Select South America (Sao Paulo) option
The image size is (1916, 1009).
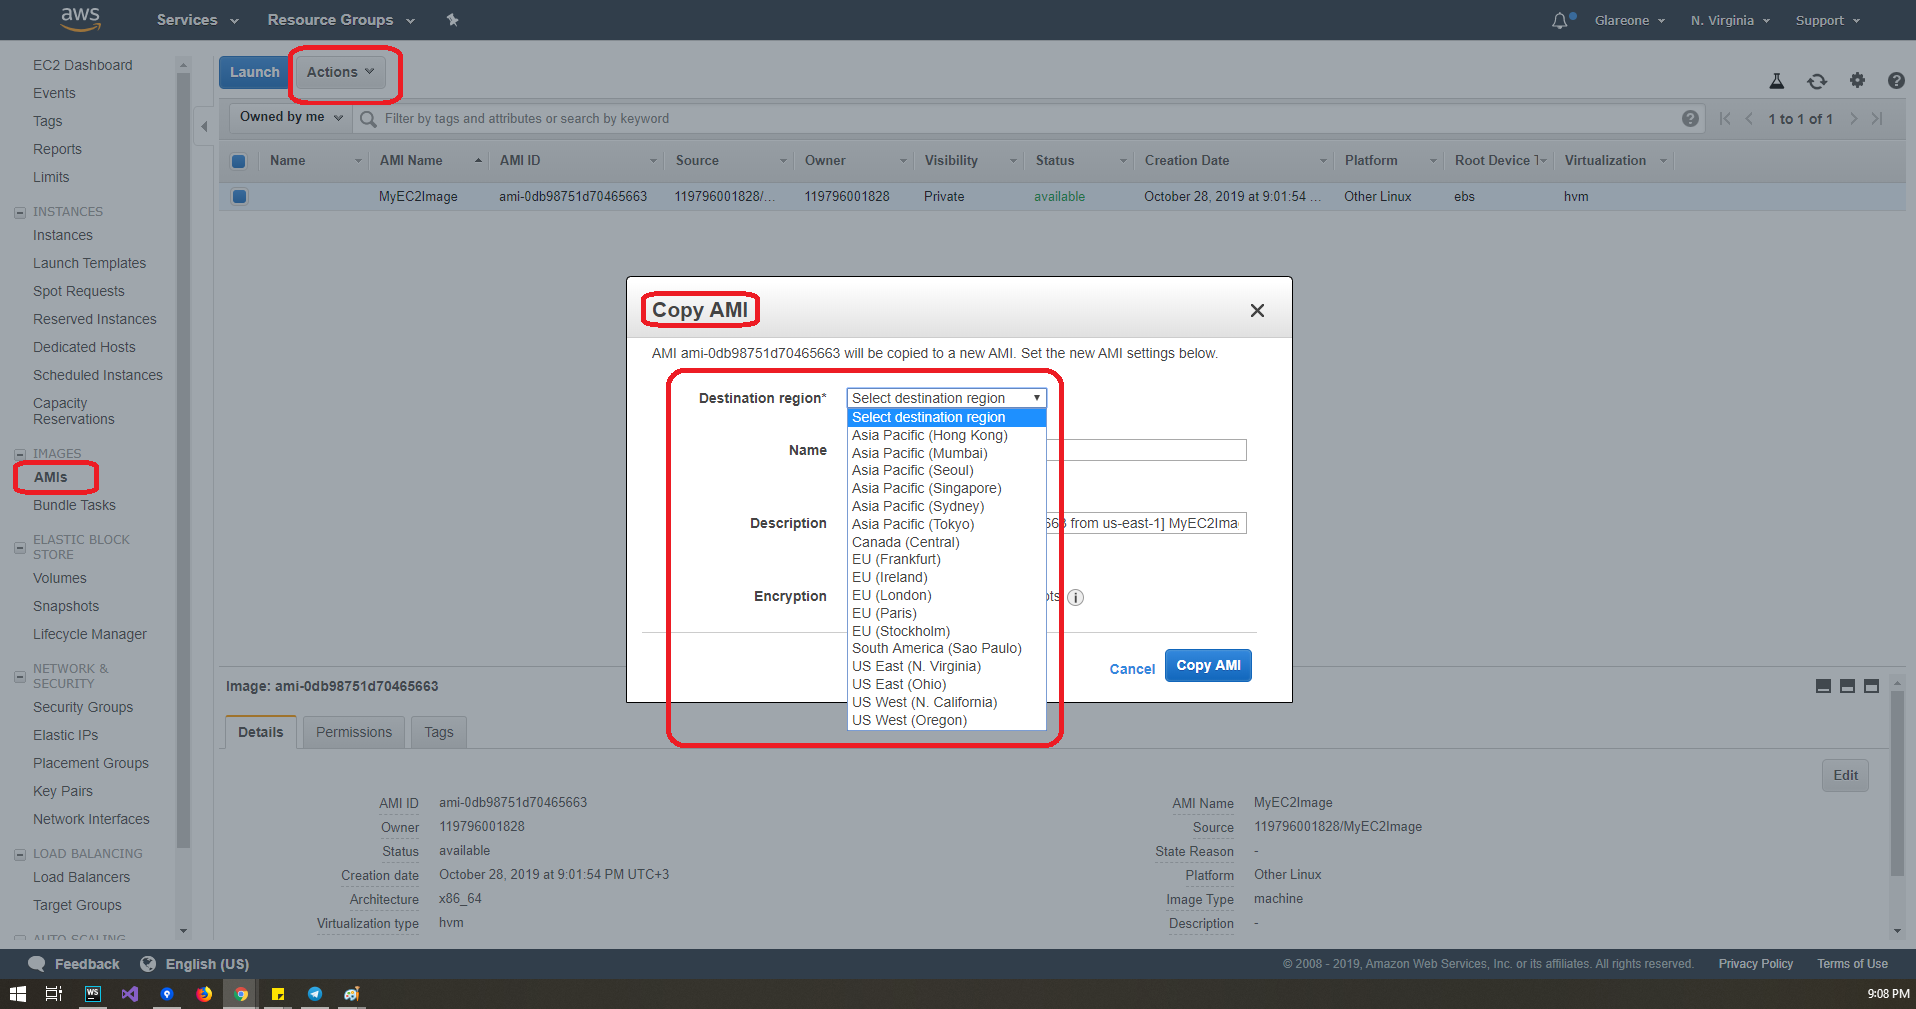(946, 648)
